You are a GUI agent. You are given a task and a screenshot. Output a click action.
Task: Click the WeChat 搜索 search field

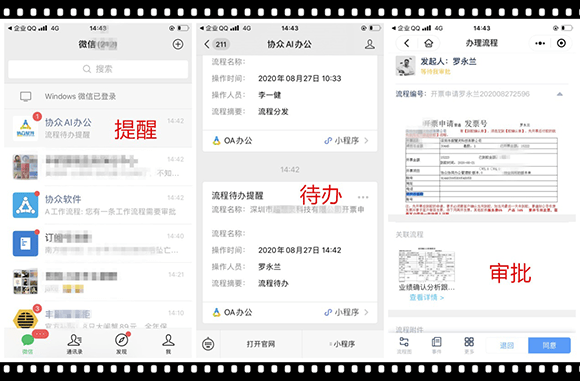point(98,69)
